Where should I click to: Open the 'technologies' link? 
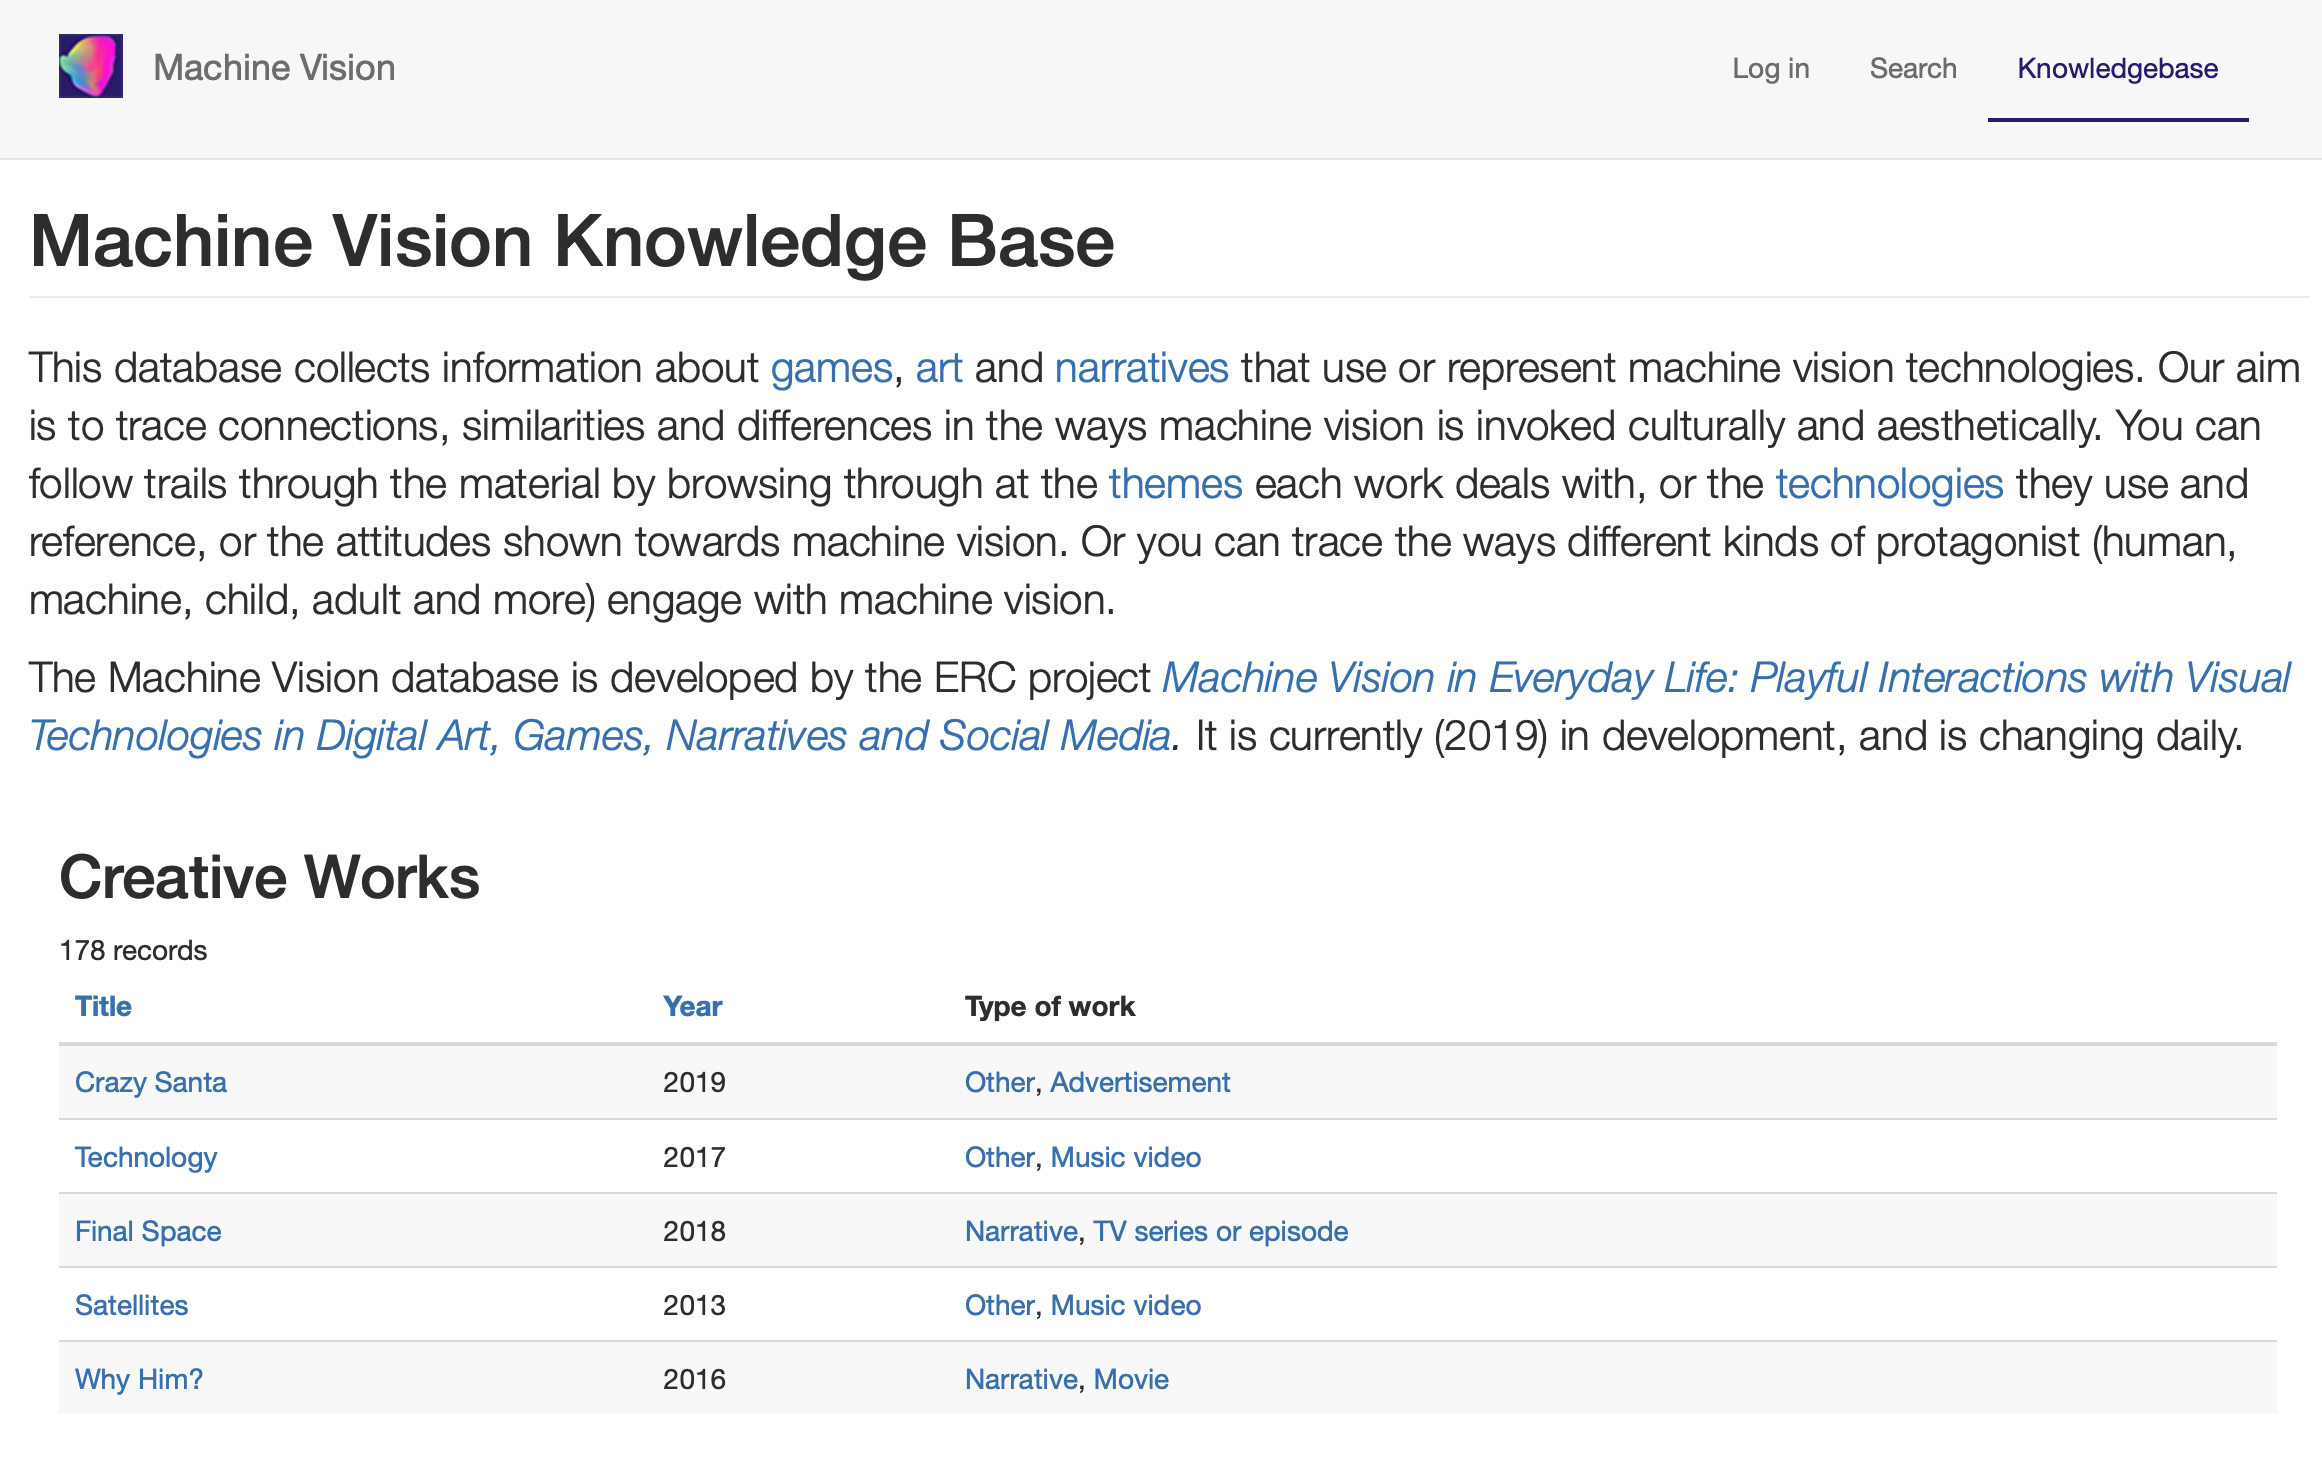coord(1889,484)
